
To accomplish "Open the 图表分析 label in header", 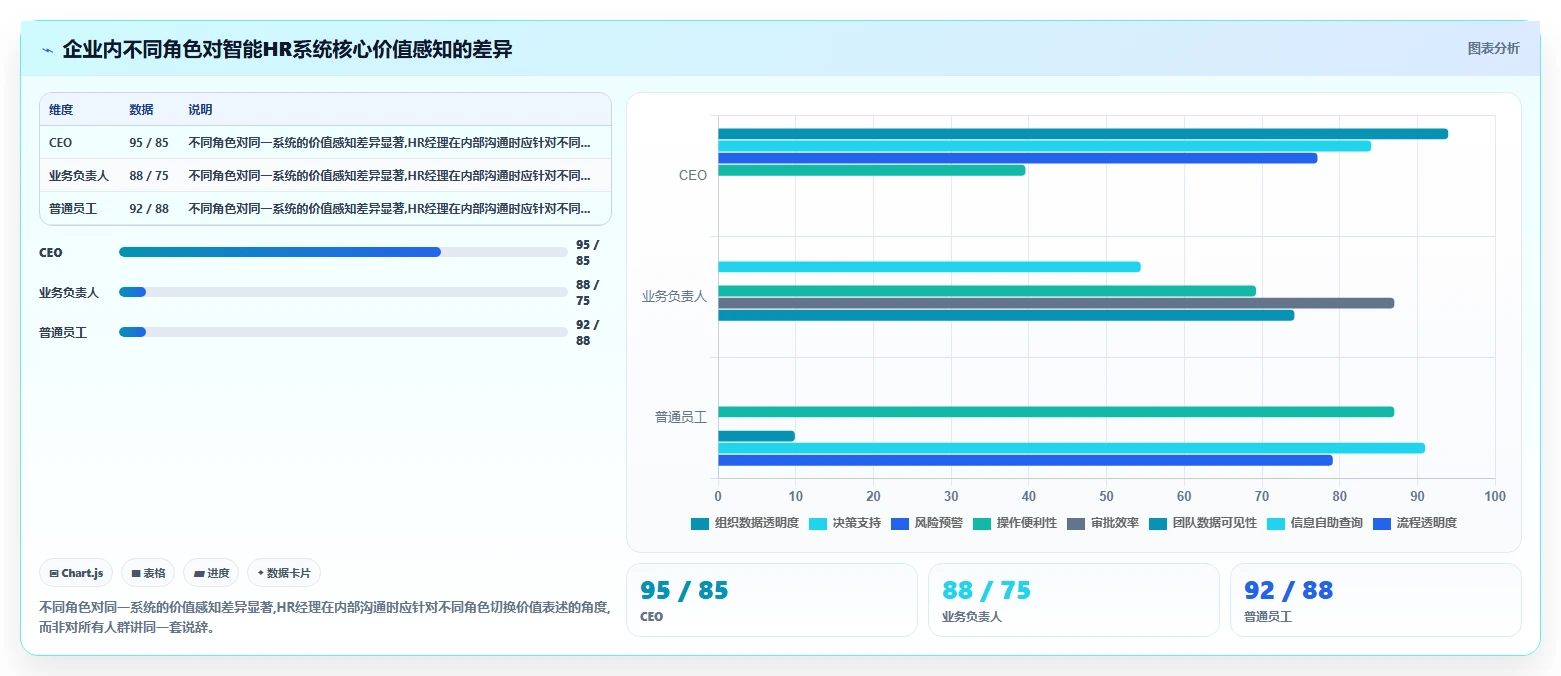I will pyautogui.click(x=1493, y=49).
